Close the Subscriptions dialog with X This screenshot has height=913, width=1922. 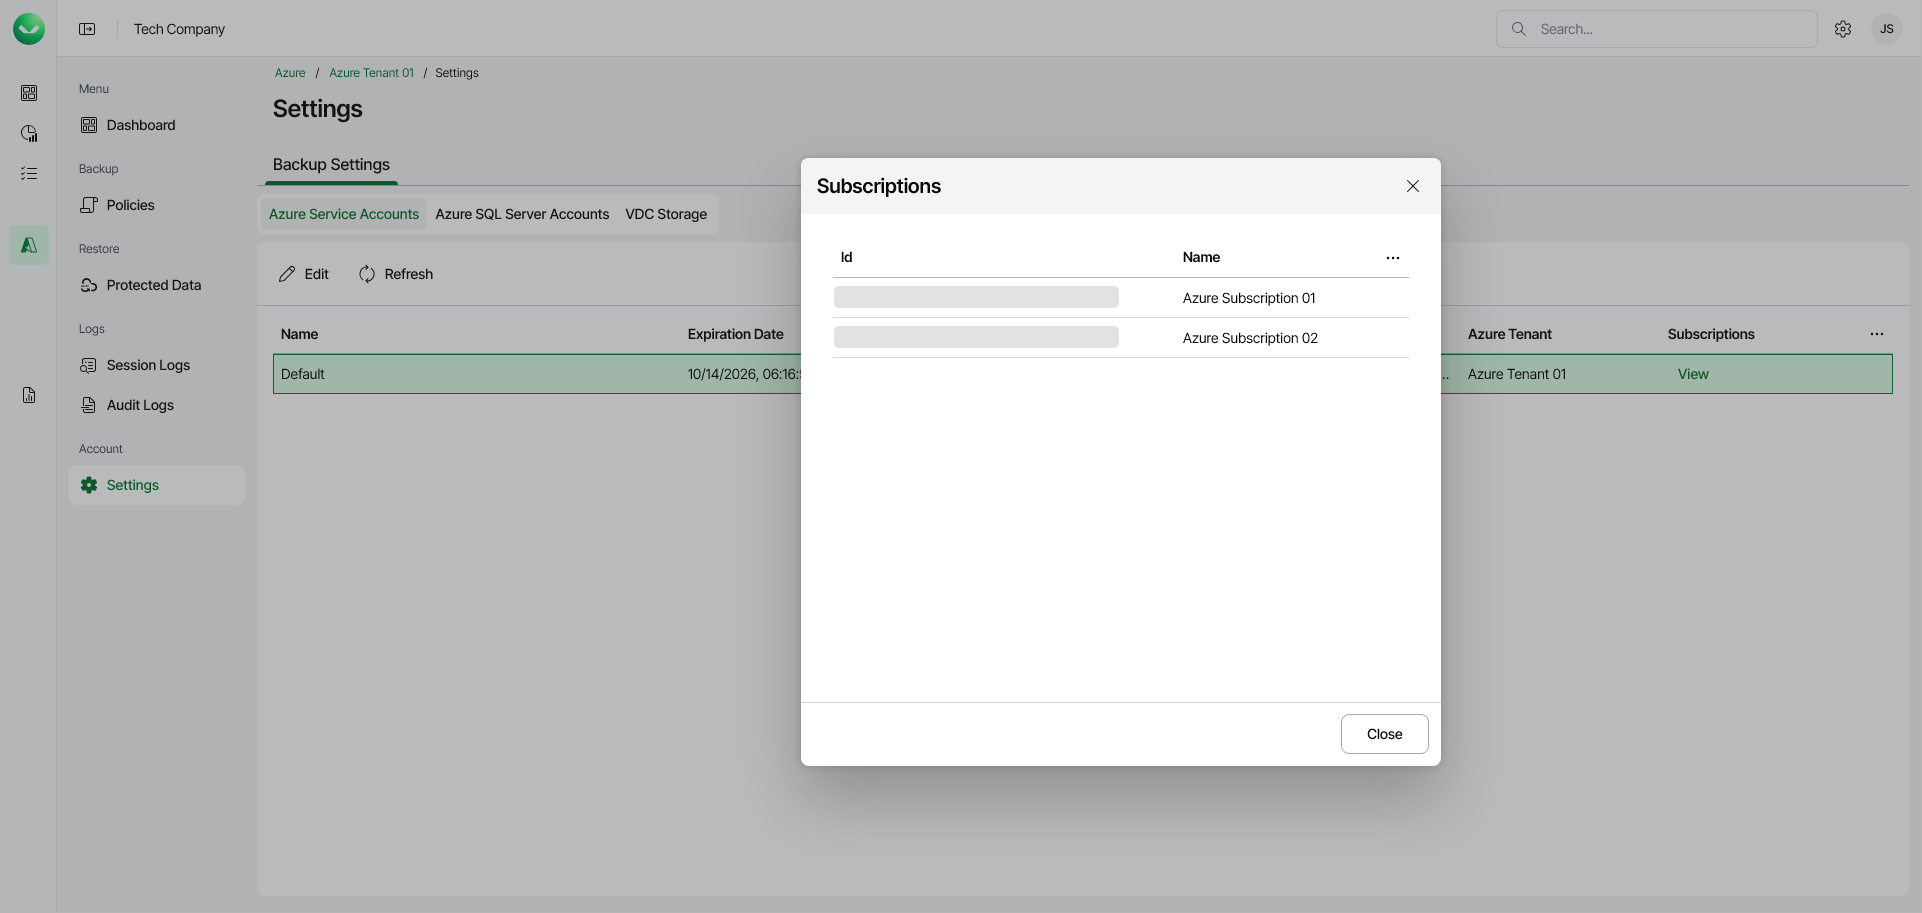point(1413,186)
